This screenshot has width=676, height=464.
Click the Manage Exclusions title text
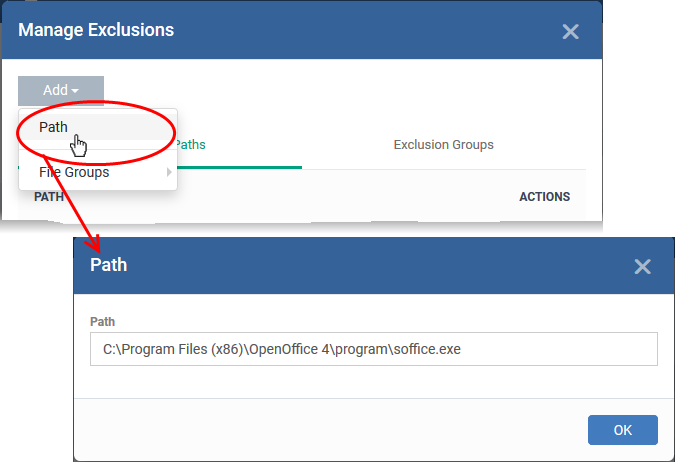coord(96,30)
